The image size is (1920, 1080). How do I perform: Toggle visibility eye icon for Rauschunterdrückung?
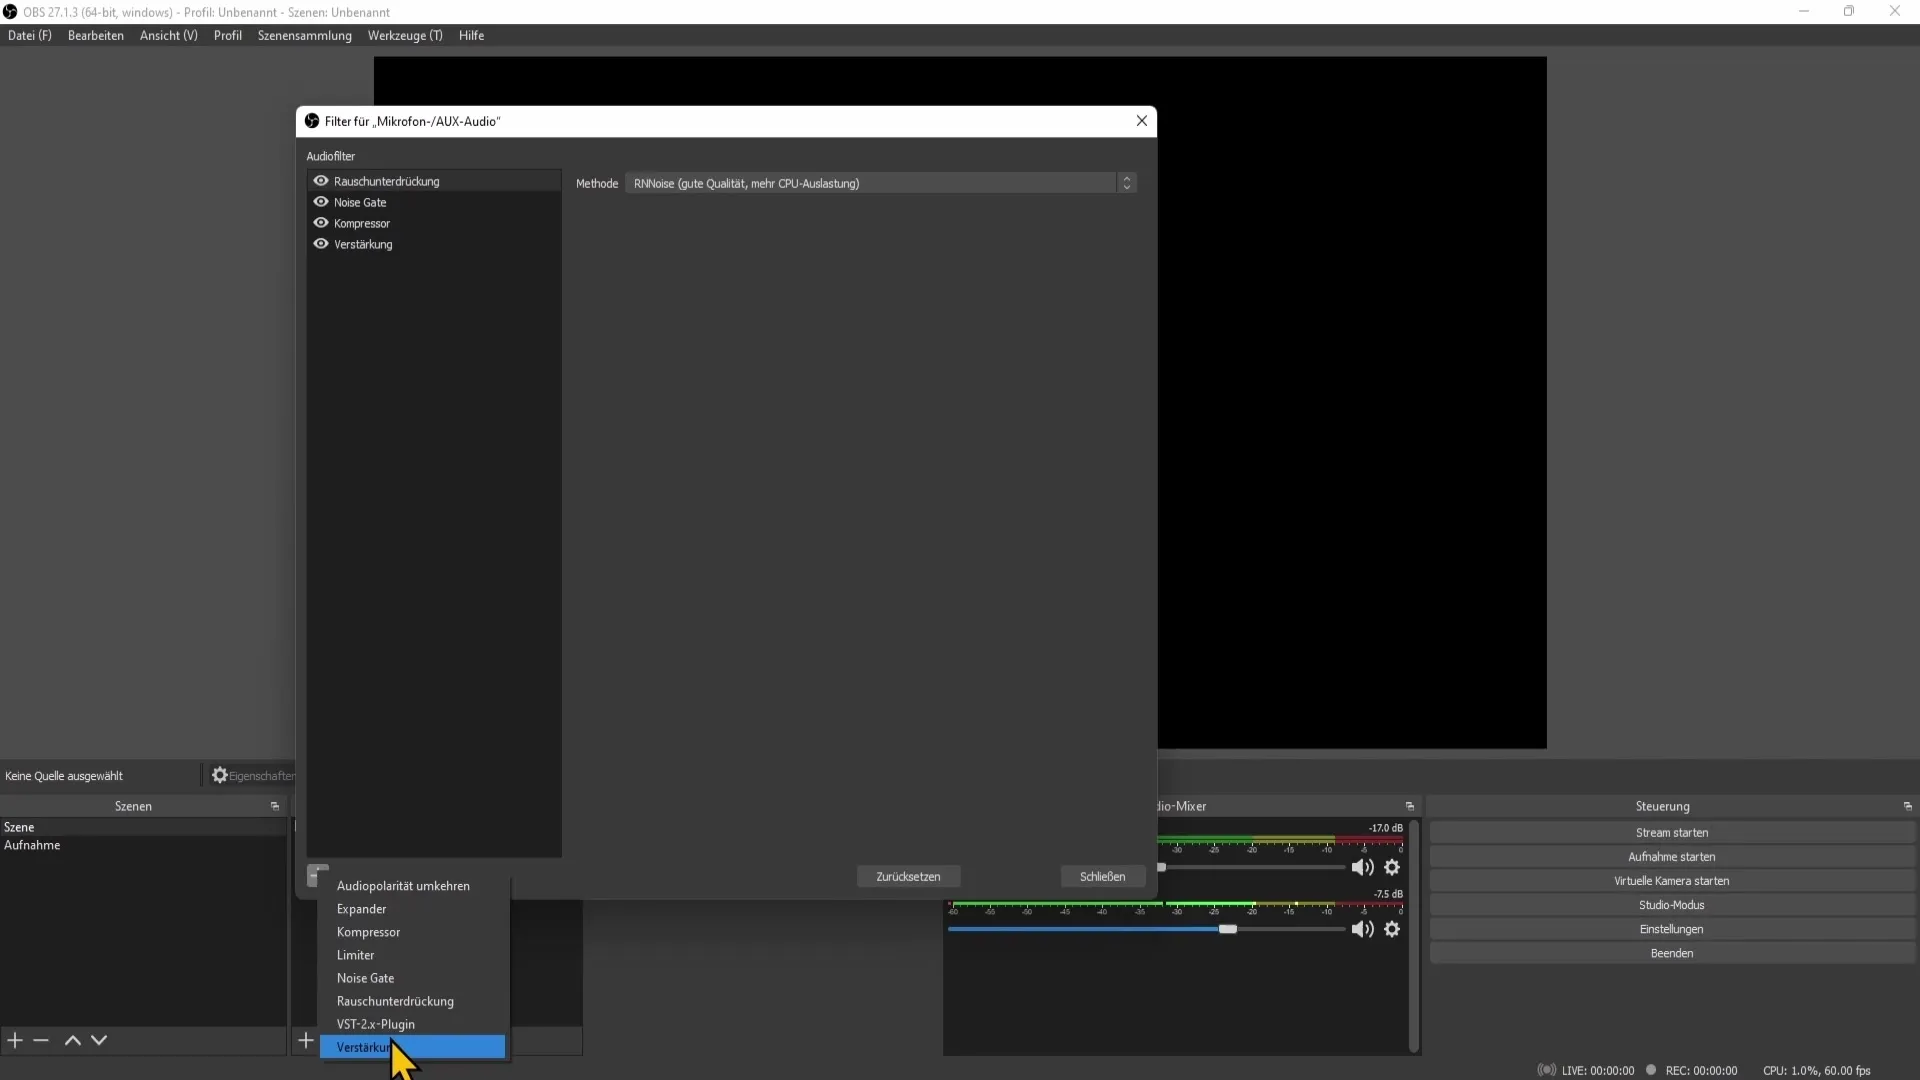pos(320,179)
